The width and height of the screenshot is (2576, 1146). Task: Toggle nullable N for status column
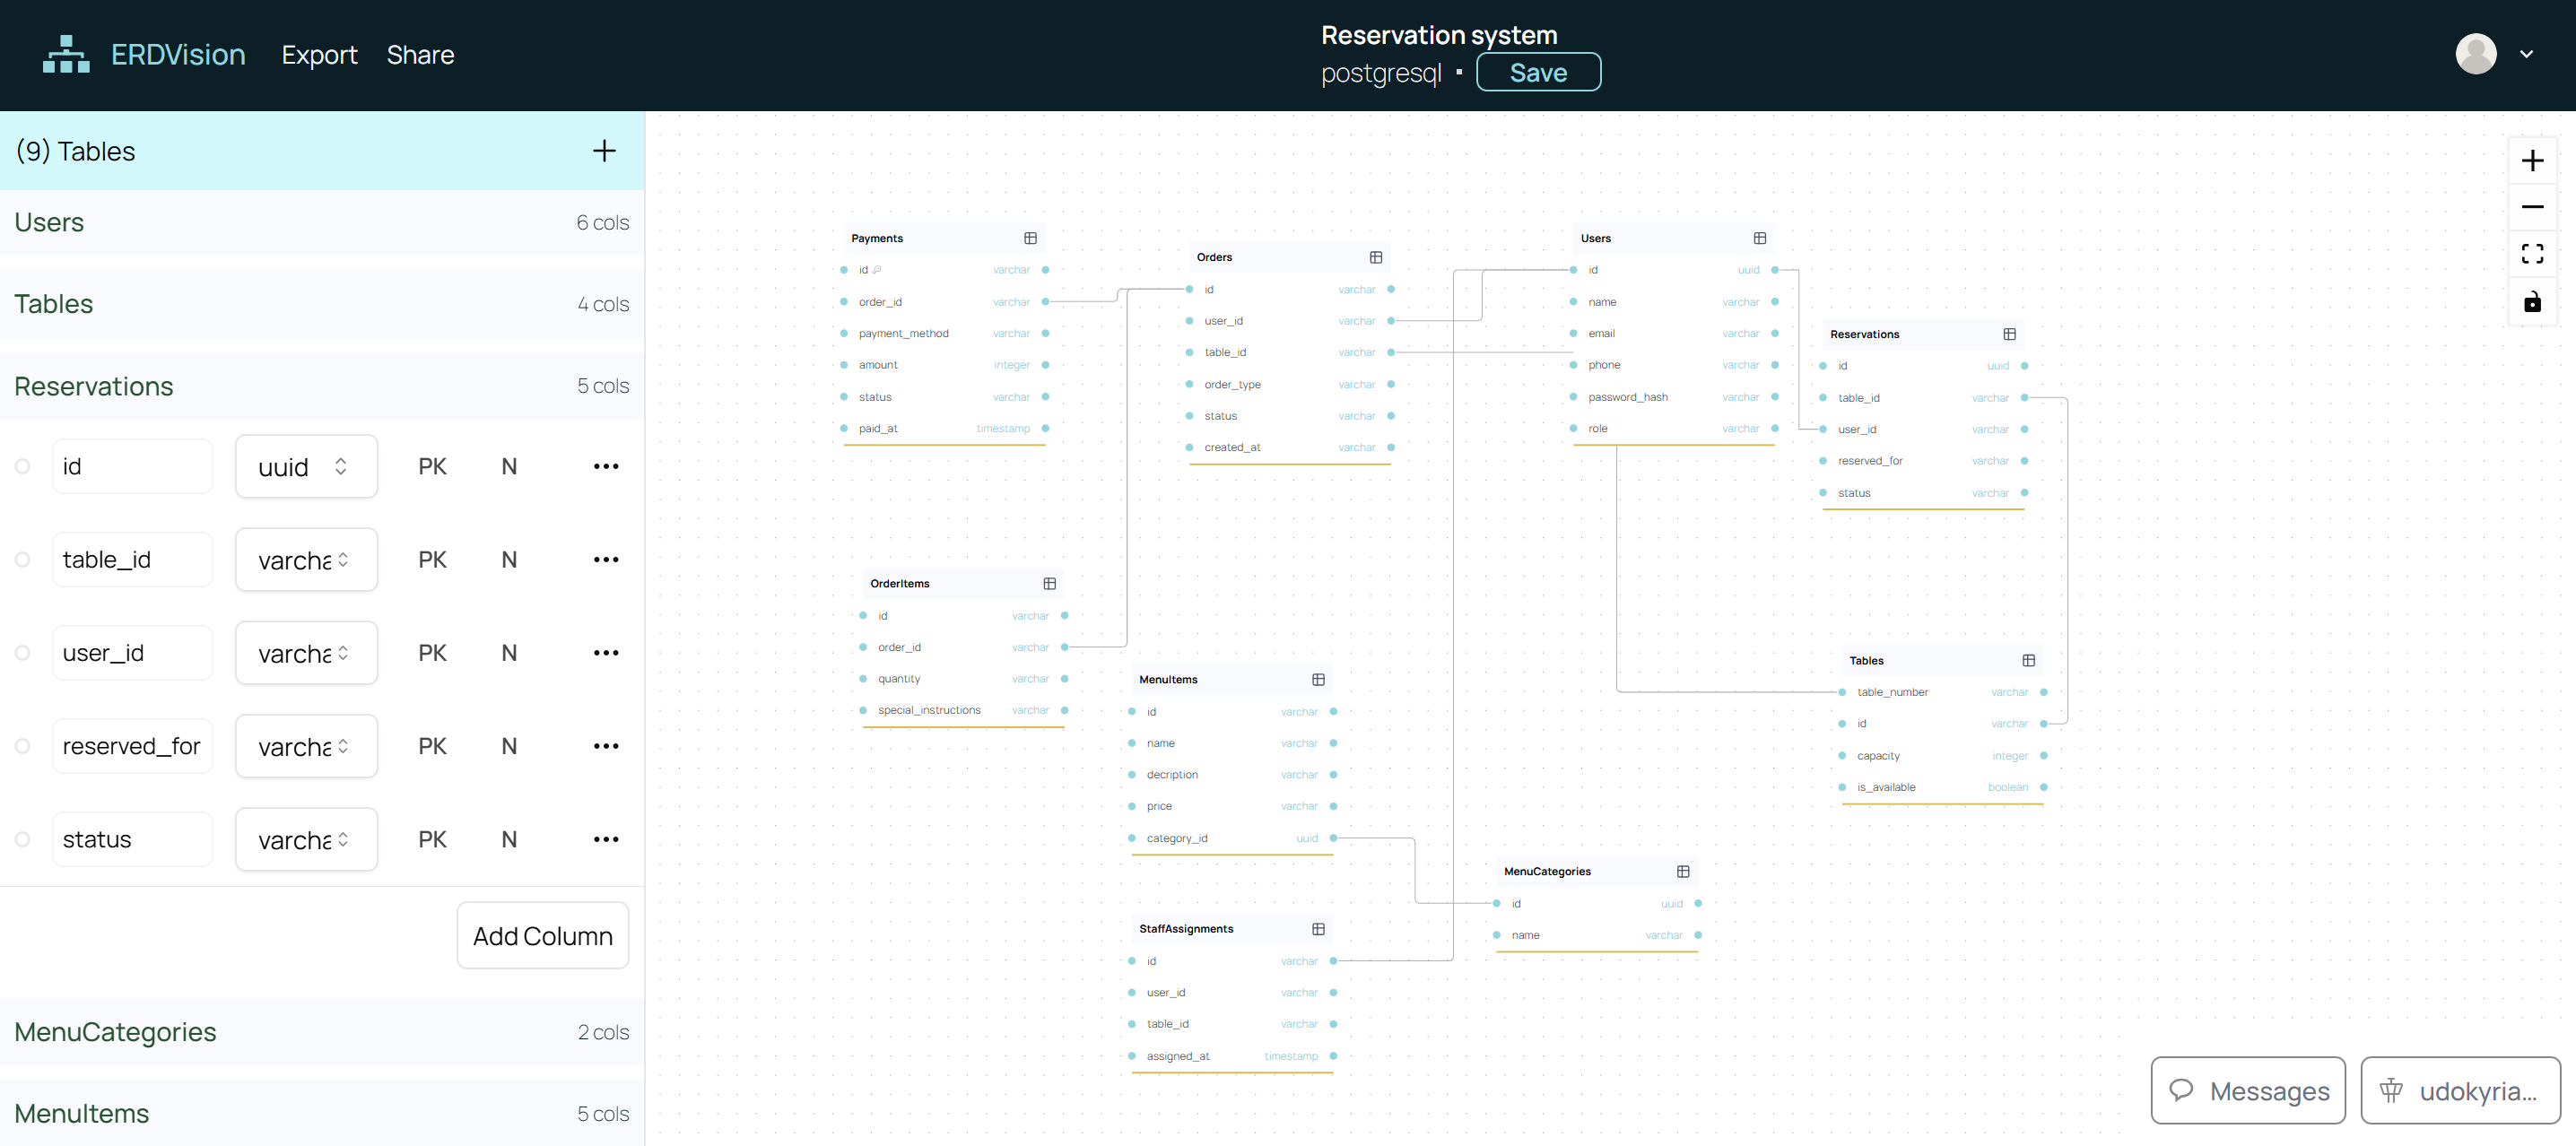pos(509,839)
